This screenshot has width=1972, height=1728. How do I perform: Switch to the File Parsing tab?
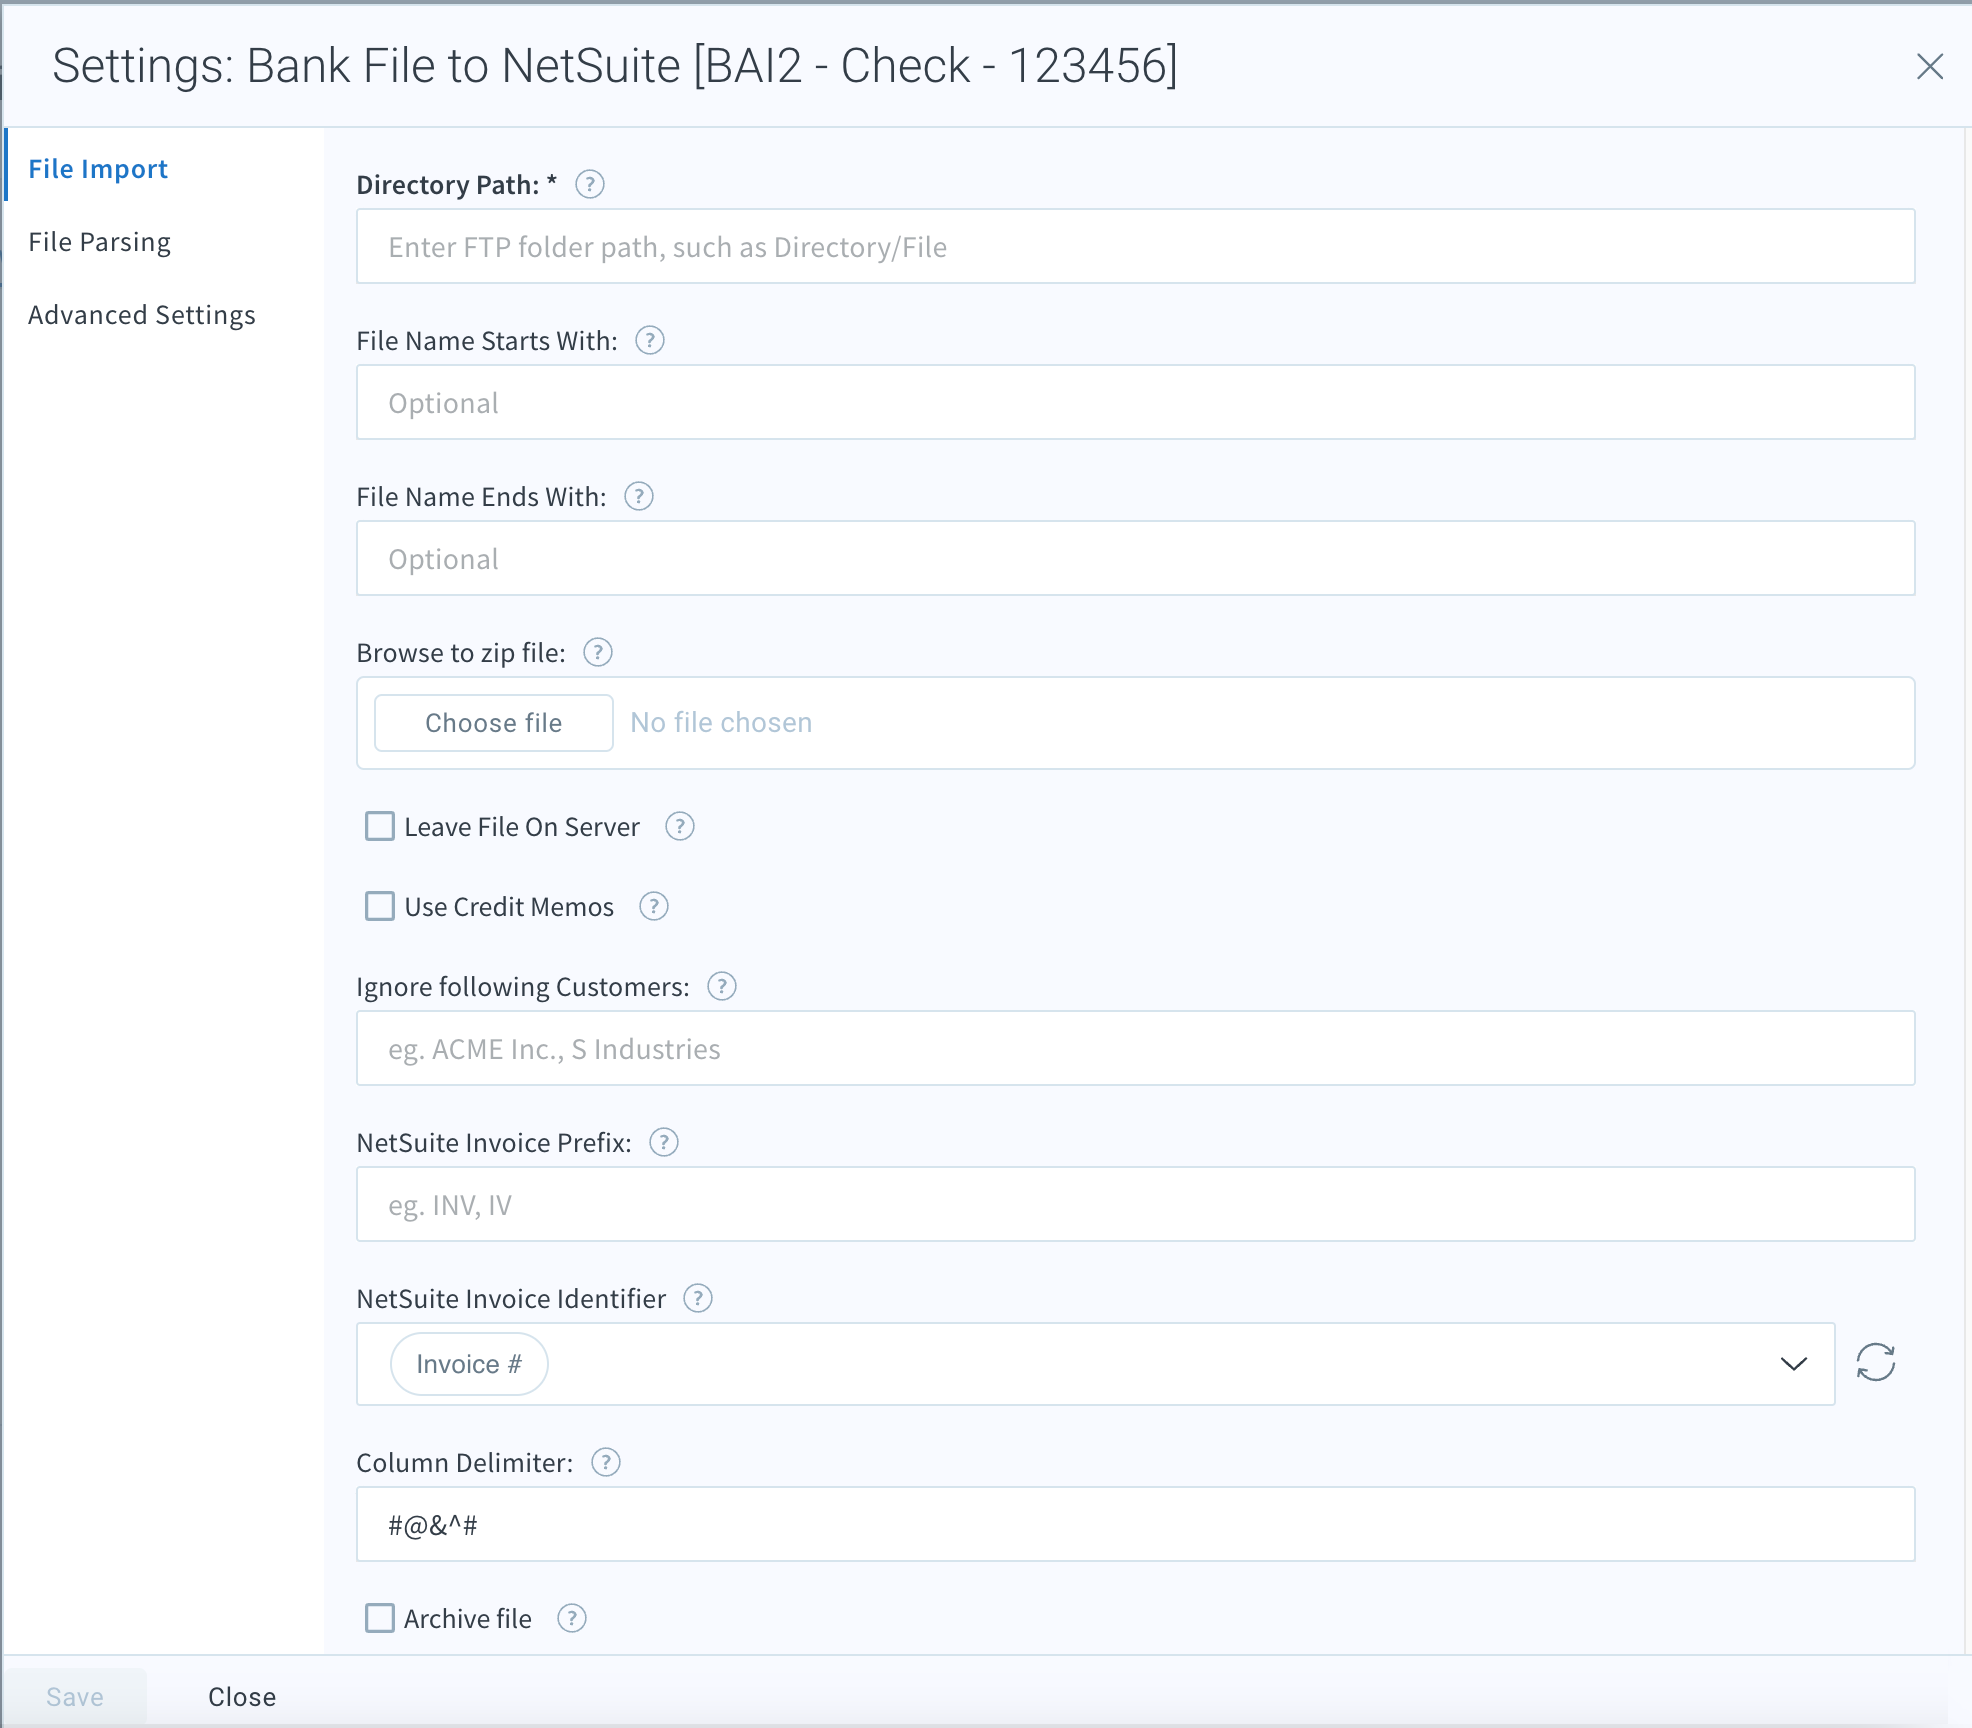pyautogui.click(x=99, y=241)
